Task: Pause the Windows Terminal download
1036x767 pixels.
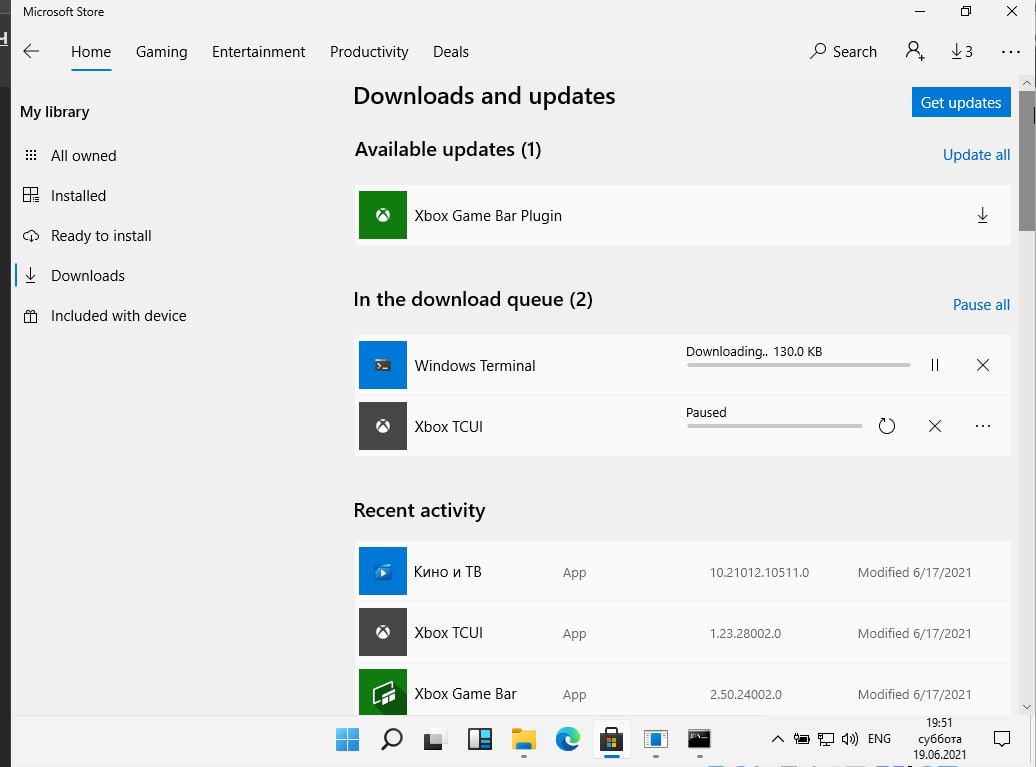Action: (x=934, y=365)
